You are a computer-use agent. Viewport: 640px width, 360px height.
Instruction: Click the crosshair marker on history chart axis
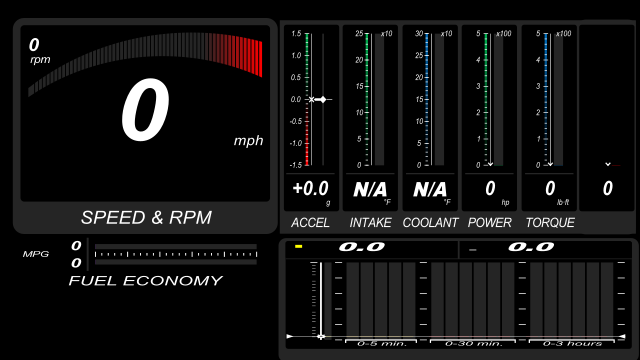[x=321, y=337]
